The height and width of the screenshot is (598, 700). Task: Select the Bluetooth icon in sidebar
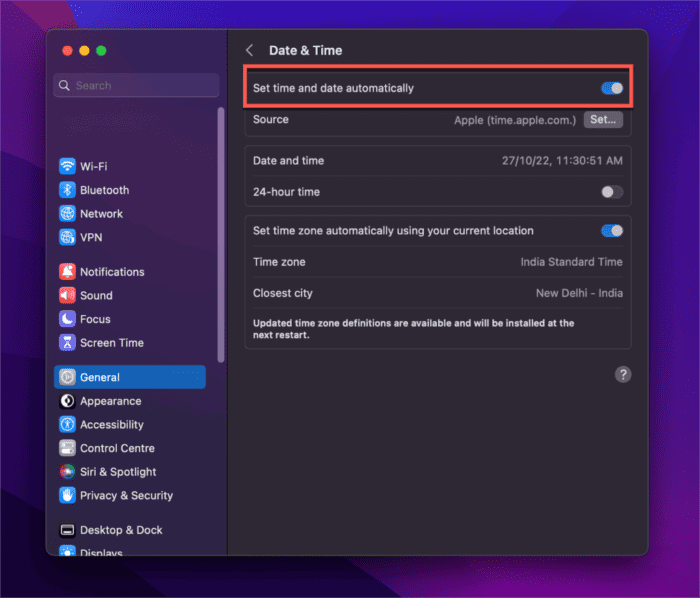click(x=67, y=190)
